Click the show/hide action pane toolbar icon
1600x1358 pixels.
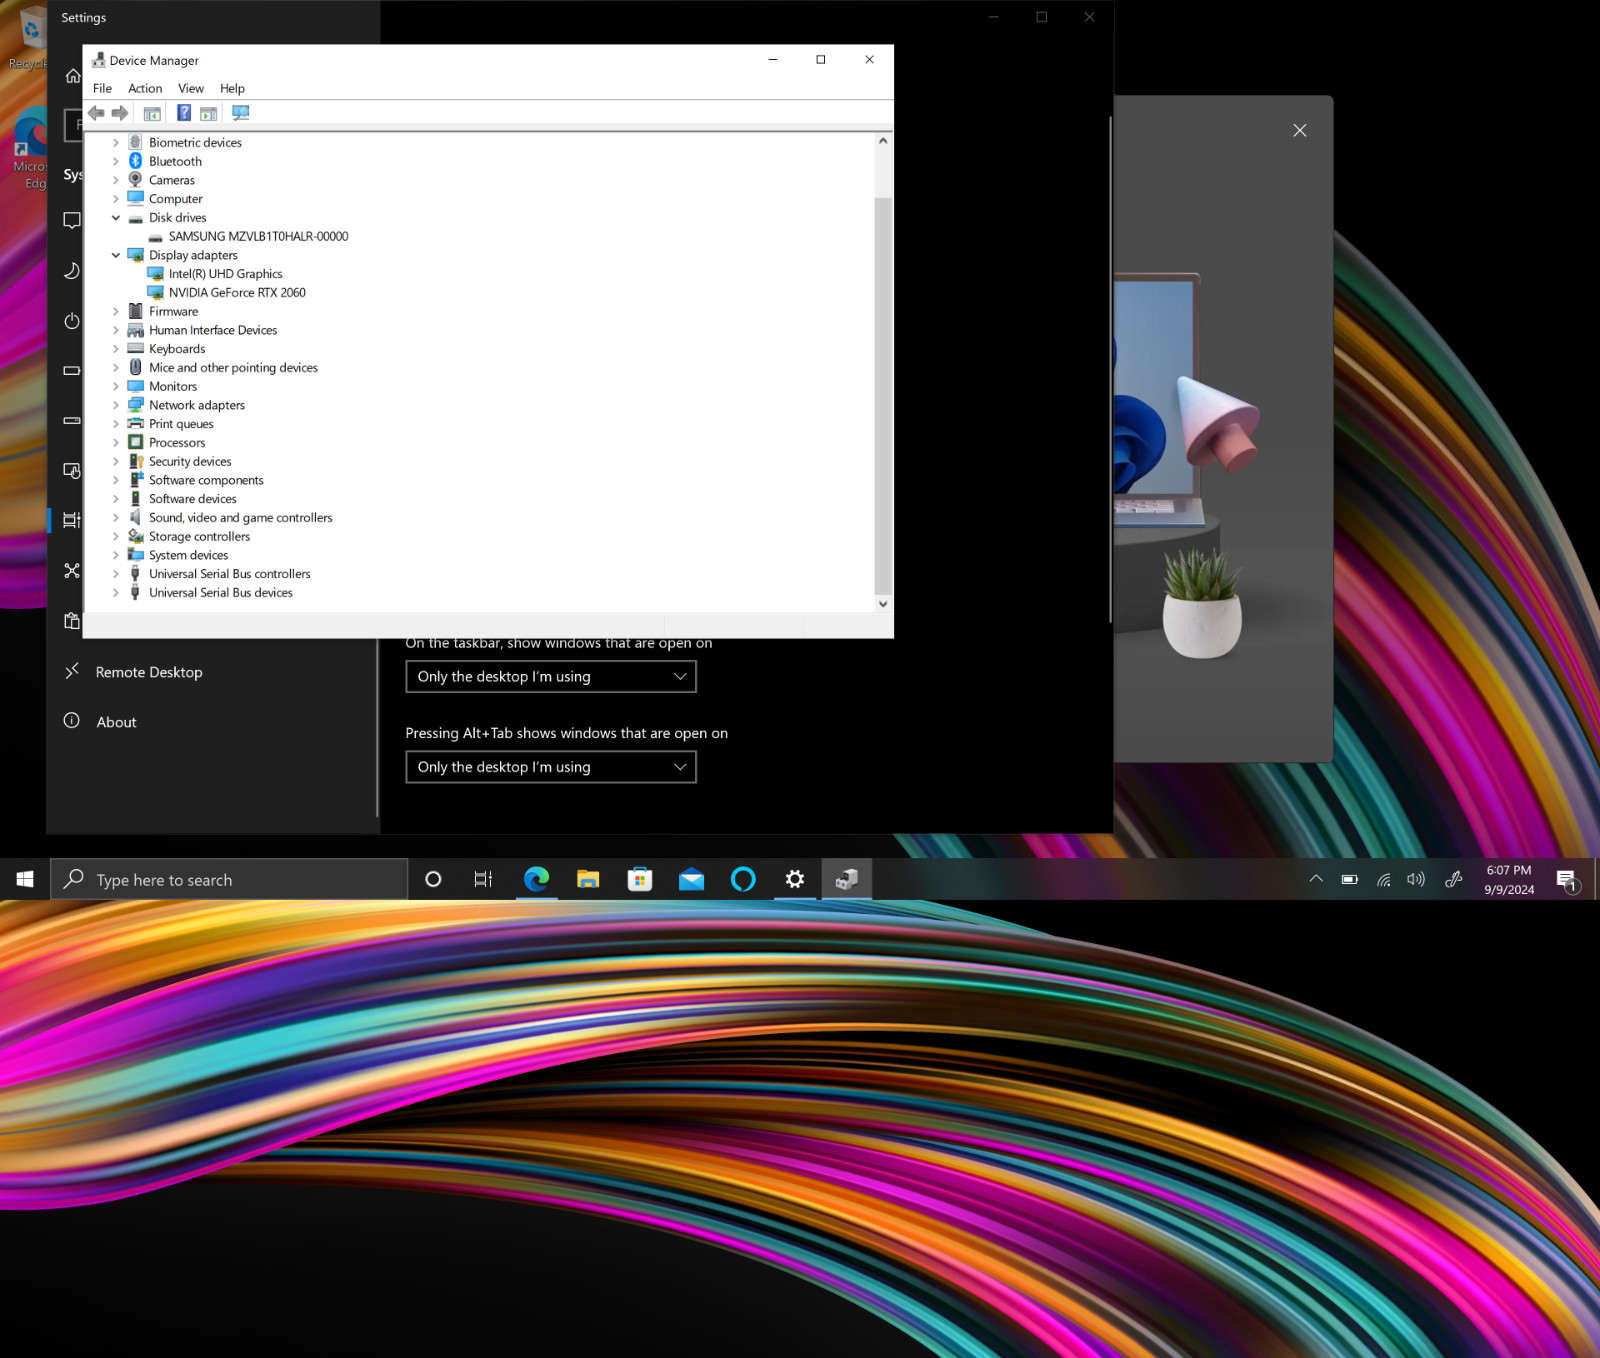(x=208, y=113)
